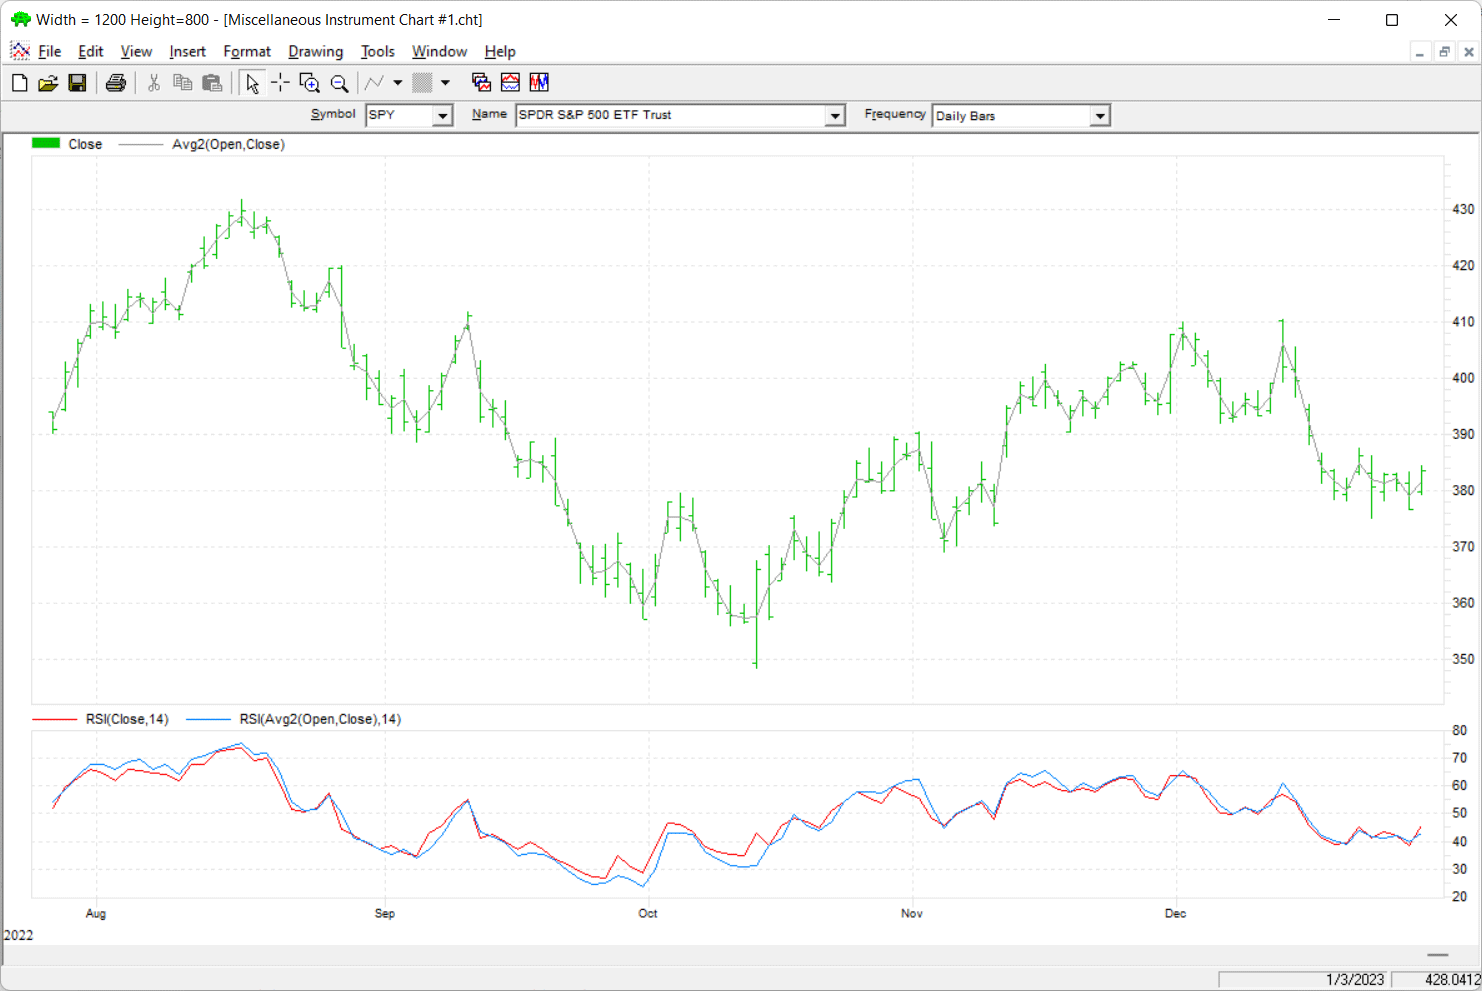
Task: Click the 1/3/2023 date in status bar
Action: point(1355,980)
